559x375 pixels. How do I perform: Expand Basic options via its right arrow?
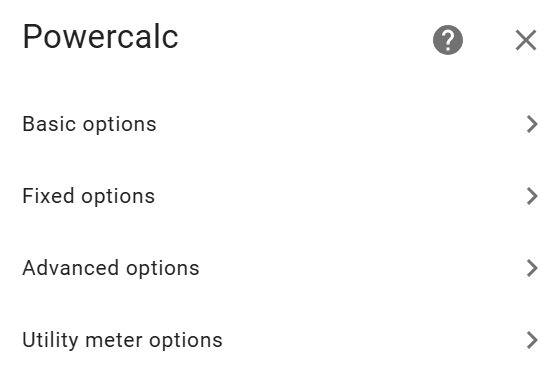click(x=532, y=124)
